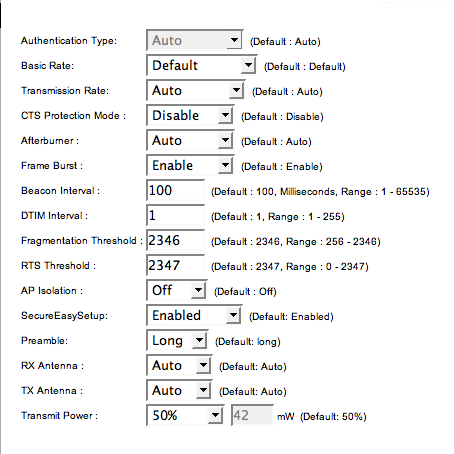Expand the CTS Protection Mode dropdown
Image resolution: width=454 pixels, height=454 pixels.
(190, 115)
